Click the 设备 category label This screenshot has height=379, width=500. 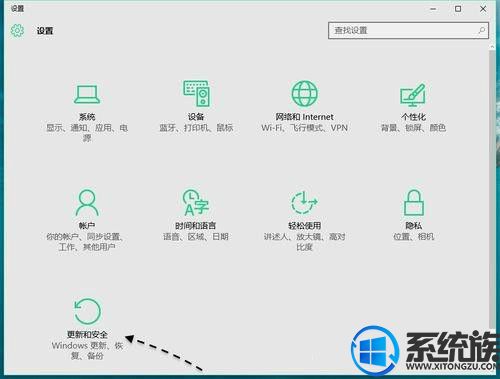[x=196, y=117]
